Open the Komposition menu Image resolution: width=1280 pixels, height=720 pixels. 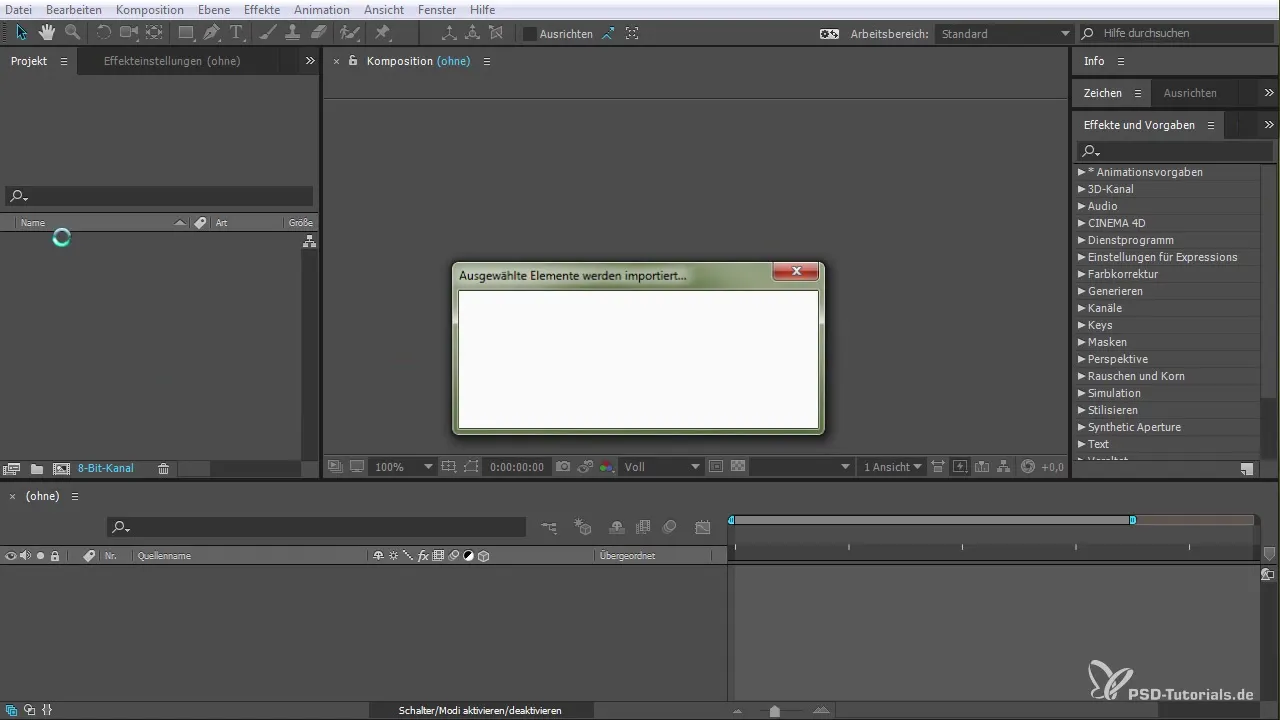click(x=150, y=9)
